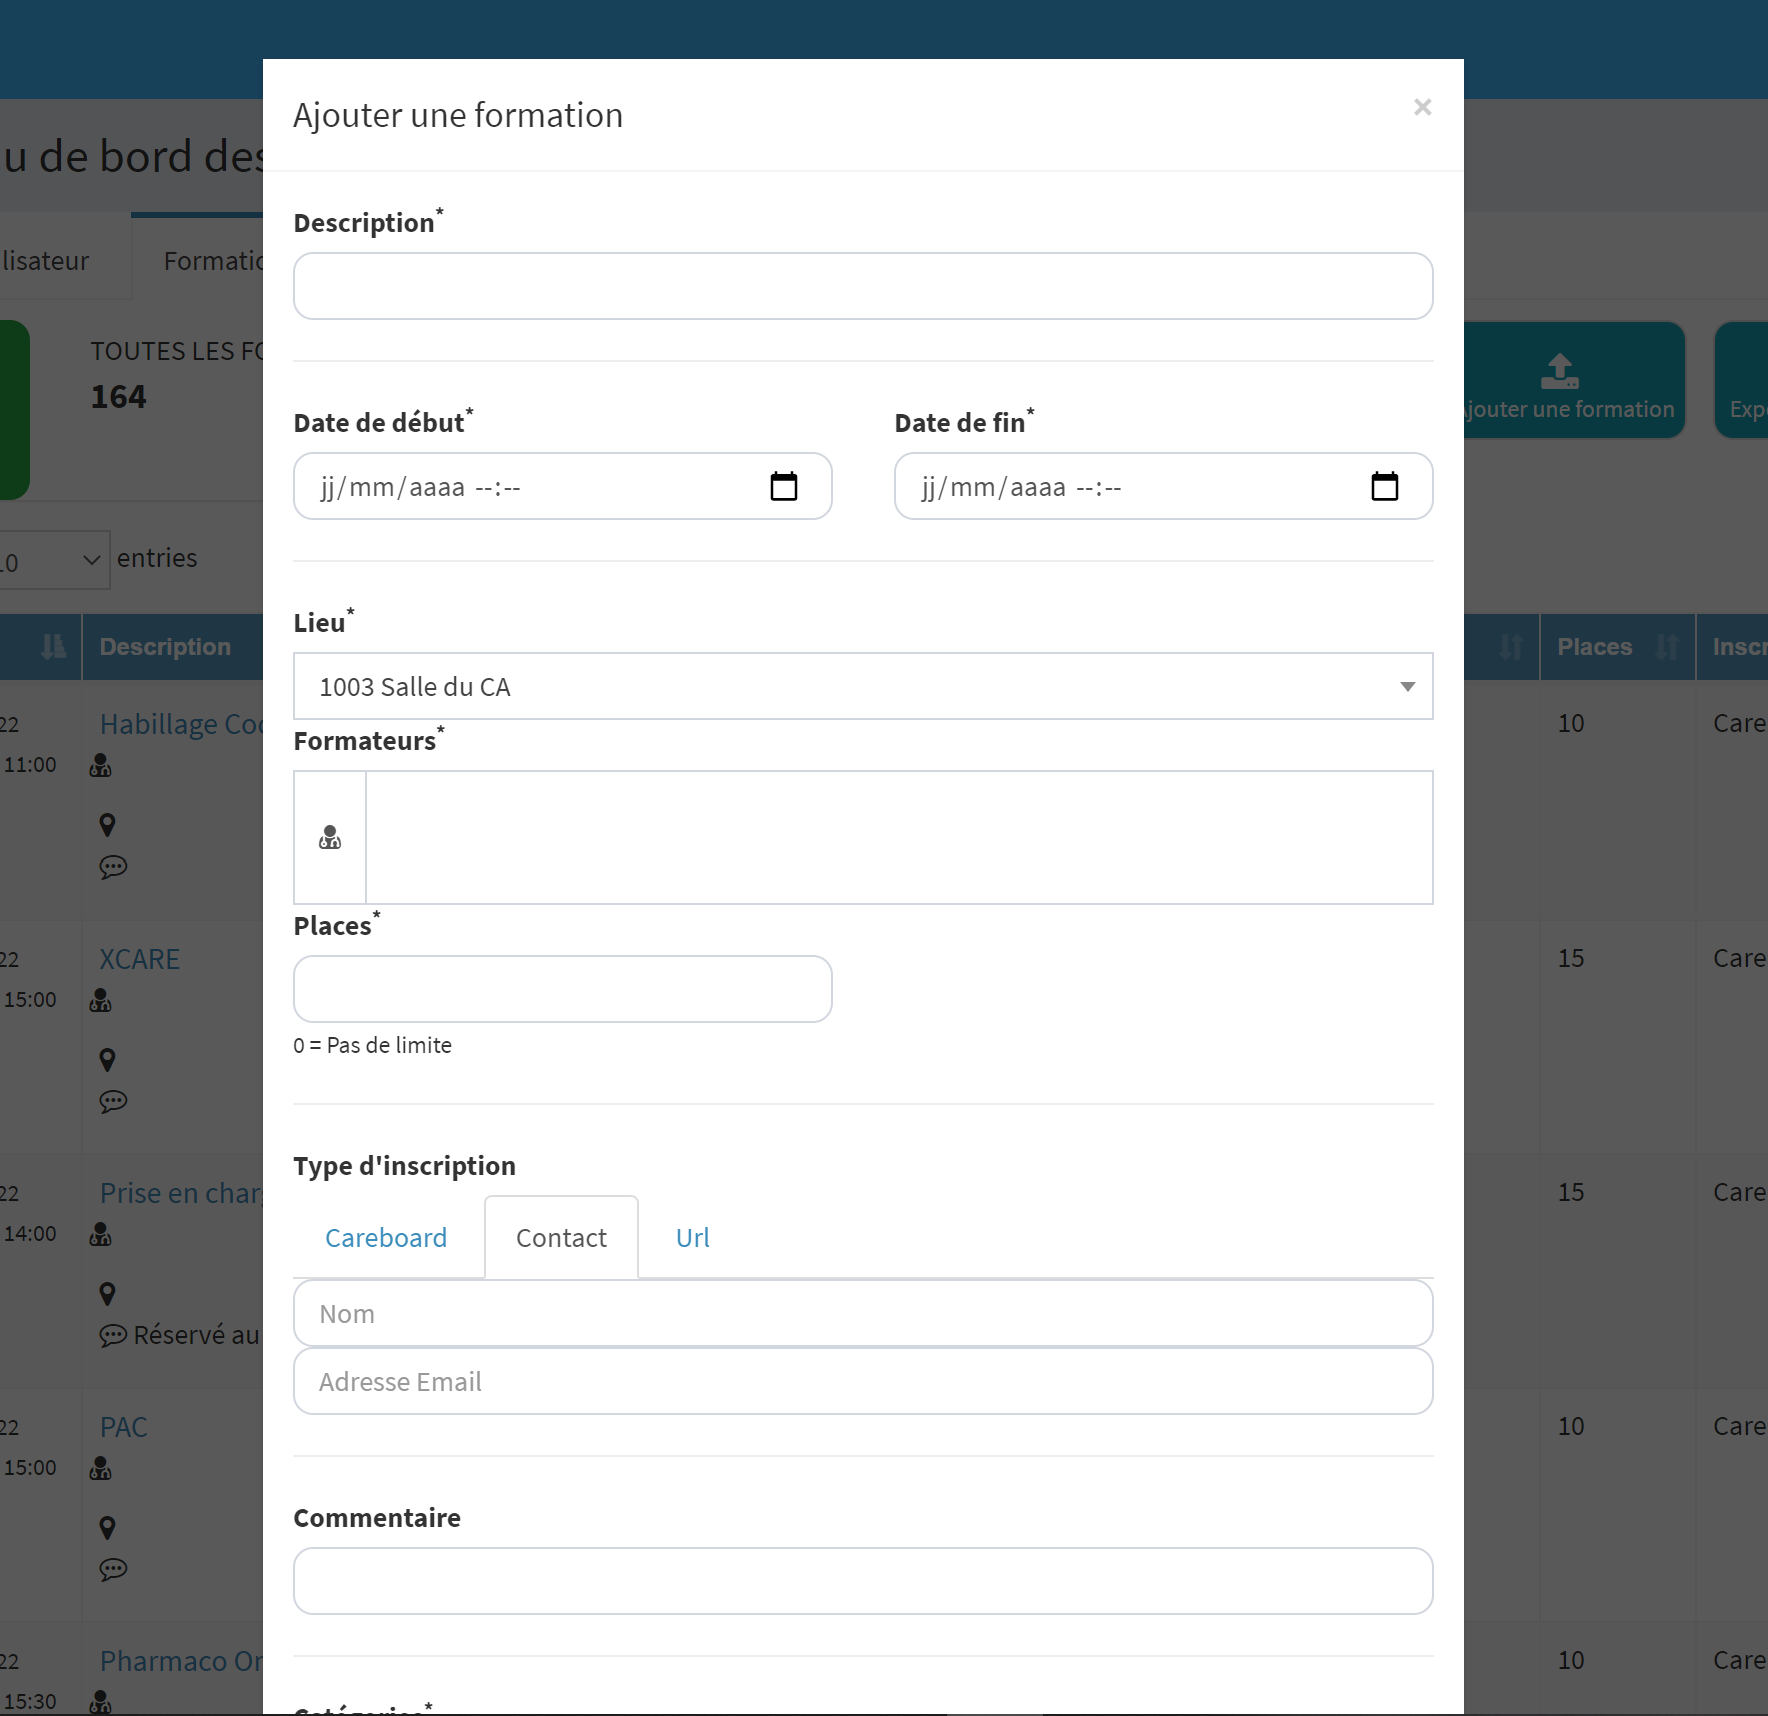This screenshot has height=1716, width=1768.
Task: Click the trainer icon under PAC row
Action: tap(101, 1469)
